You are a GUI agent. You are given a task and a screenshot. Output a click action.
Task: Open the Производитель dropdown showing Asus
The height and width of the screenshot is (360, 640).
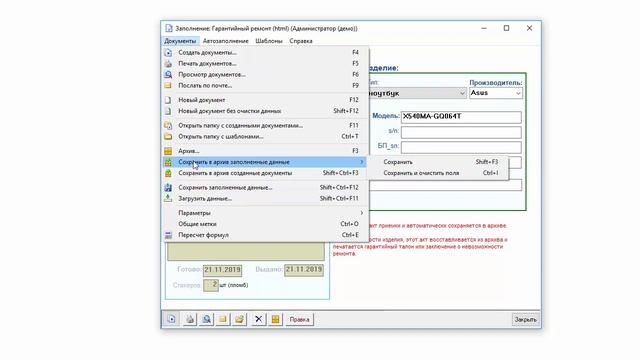pyautogui.click(x=496, y=93)
